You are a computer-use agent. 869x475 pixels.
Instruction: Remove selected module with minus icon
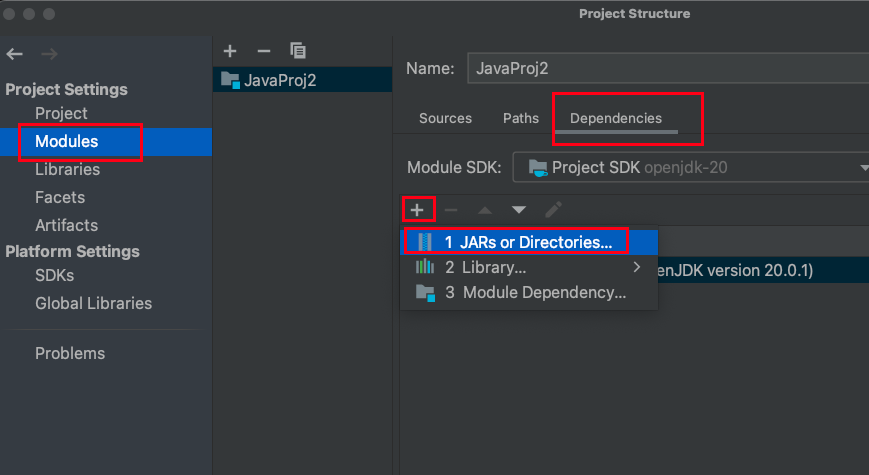(x=264, y=51)
